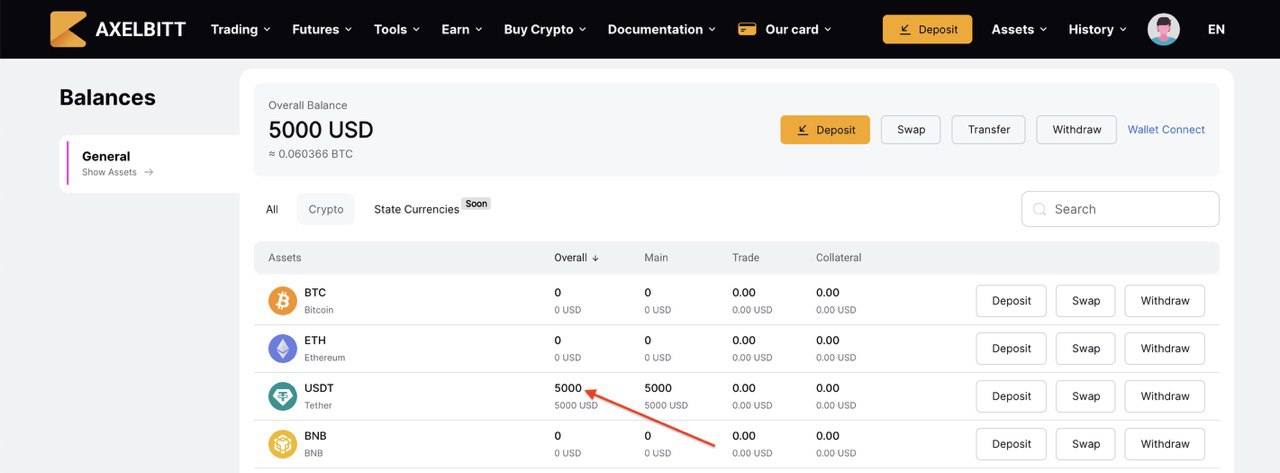
Task: Click Swap in the BNB row
Action: pos(1086,444)
